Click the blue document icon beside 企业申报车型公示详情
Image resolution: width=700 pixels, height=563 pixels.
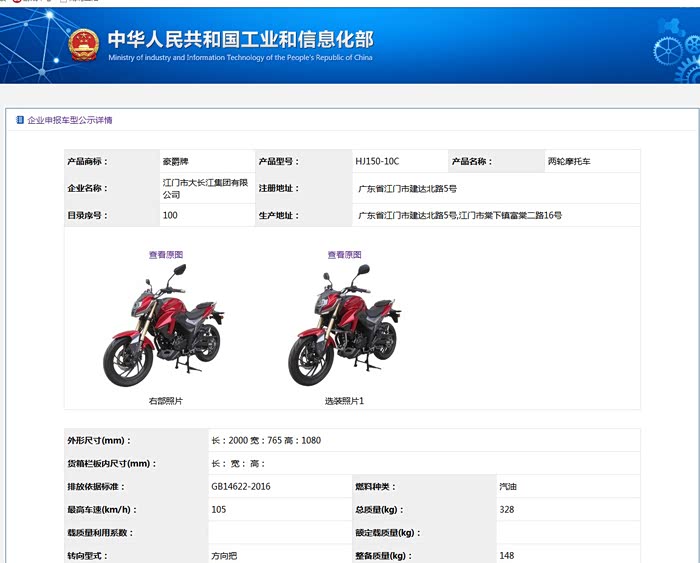[20, 120]
